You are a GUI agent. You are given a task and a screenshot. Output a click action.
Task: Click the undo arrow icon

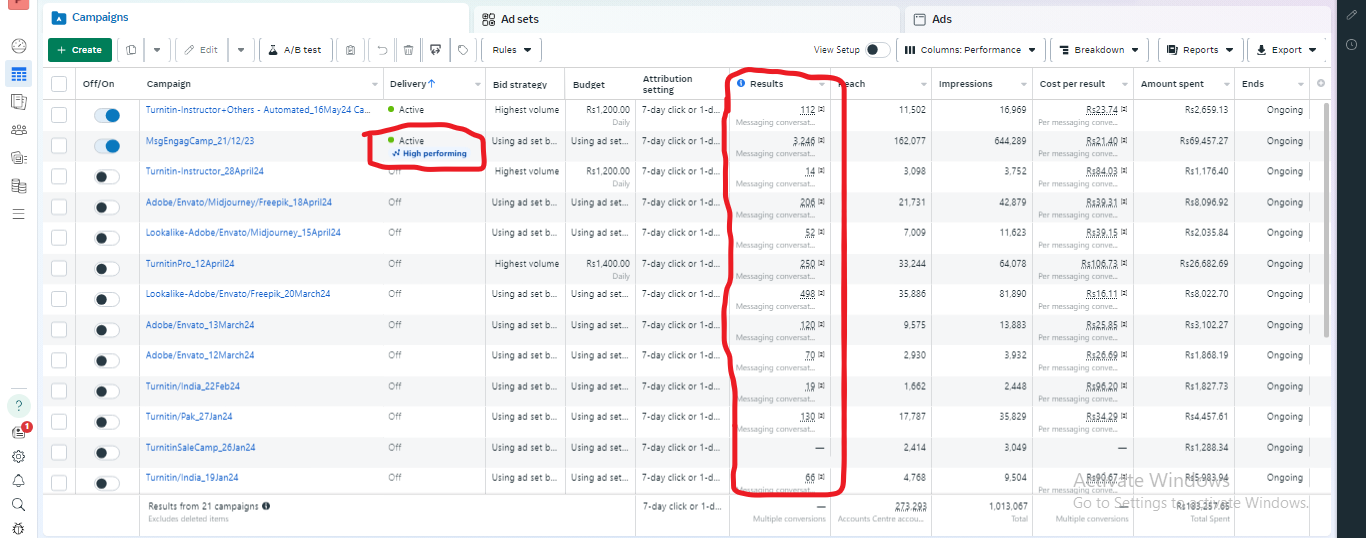[x=382, y=50]
